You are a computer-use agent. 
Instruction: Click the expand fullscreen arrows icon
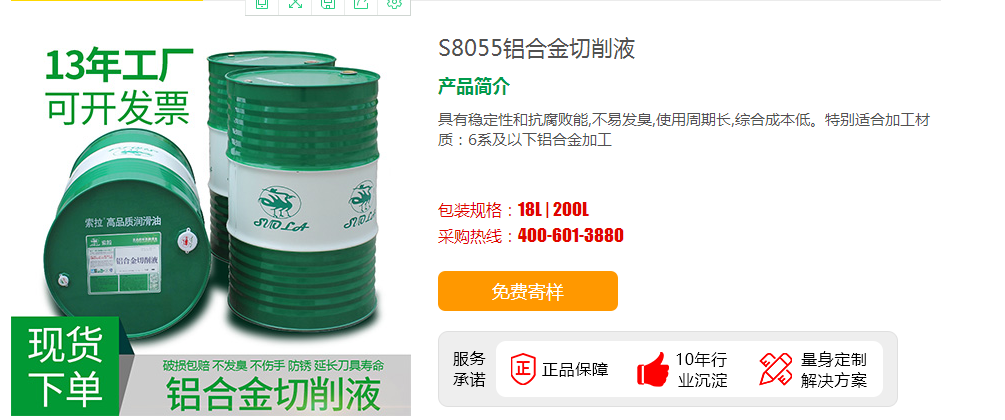coord(295,4)
